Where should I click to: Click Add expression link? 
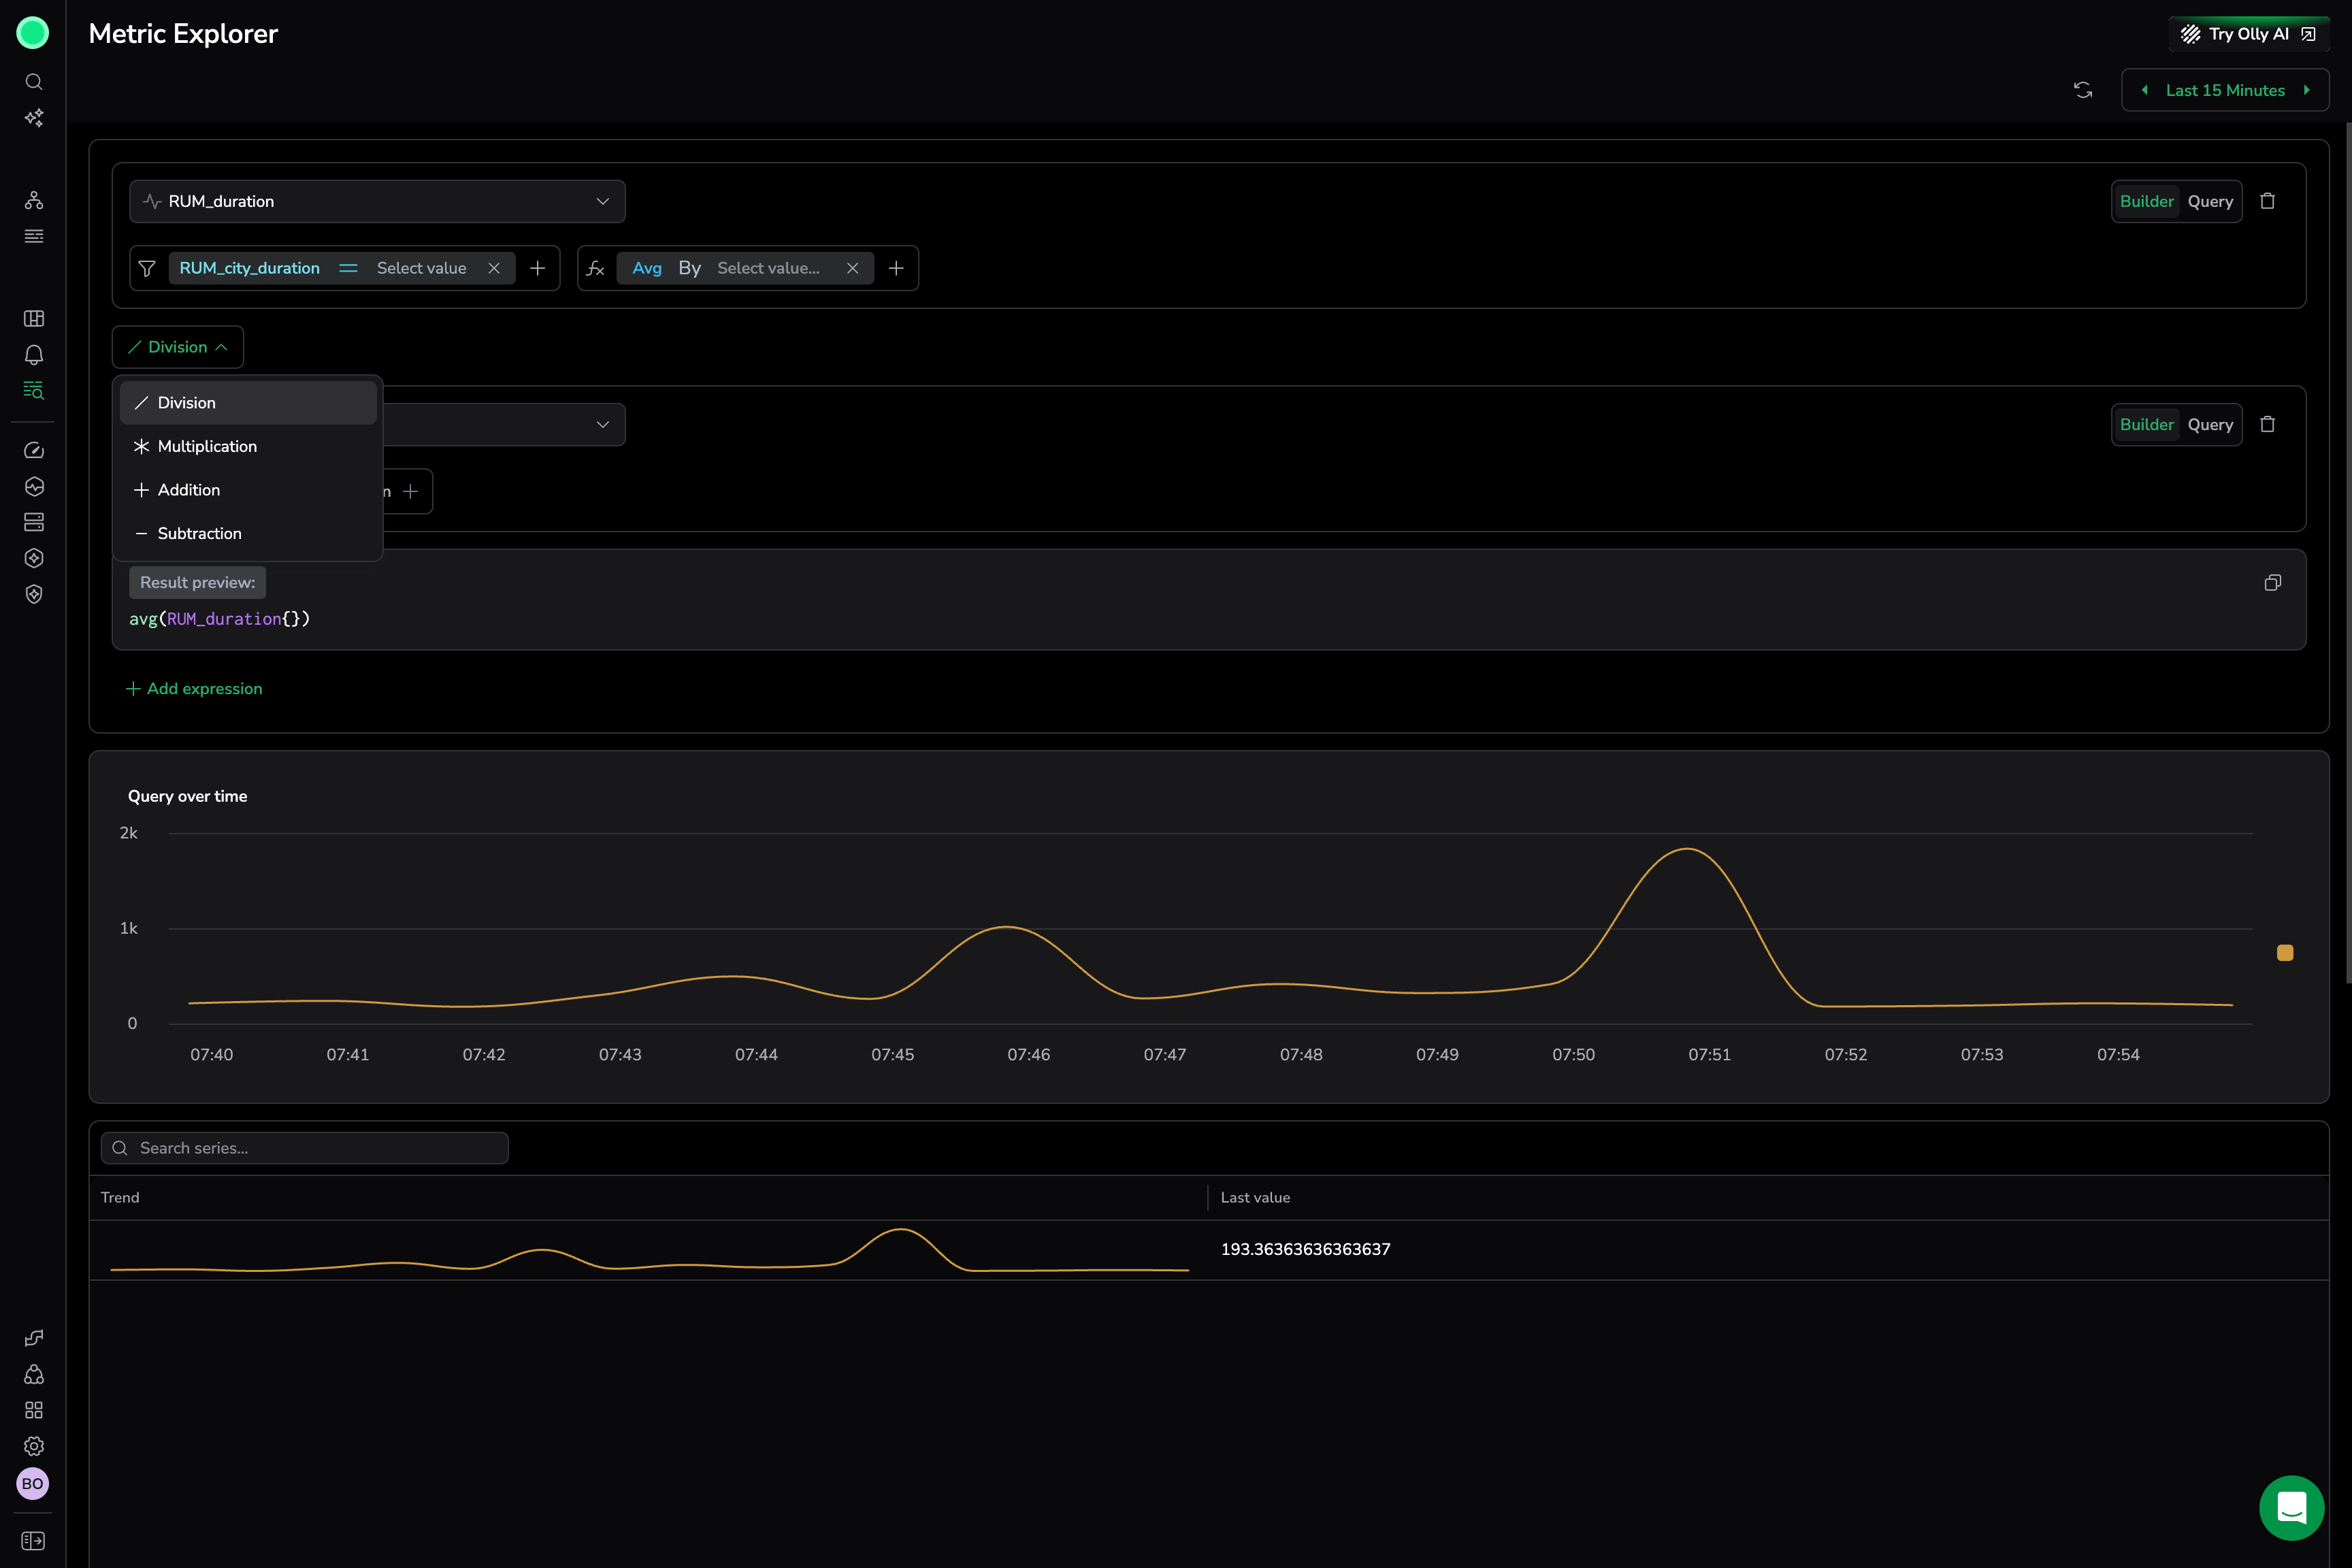click(x=195, y=689)
